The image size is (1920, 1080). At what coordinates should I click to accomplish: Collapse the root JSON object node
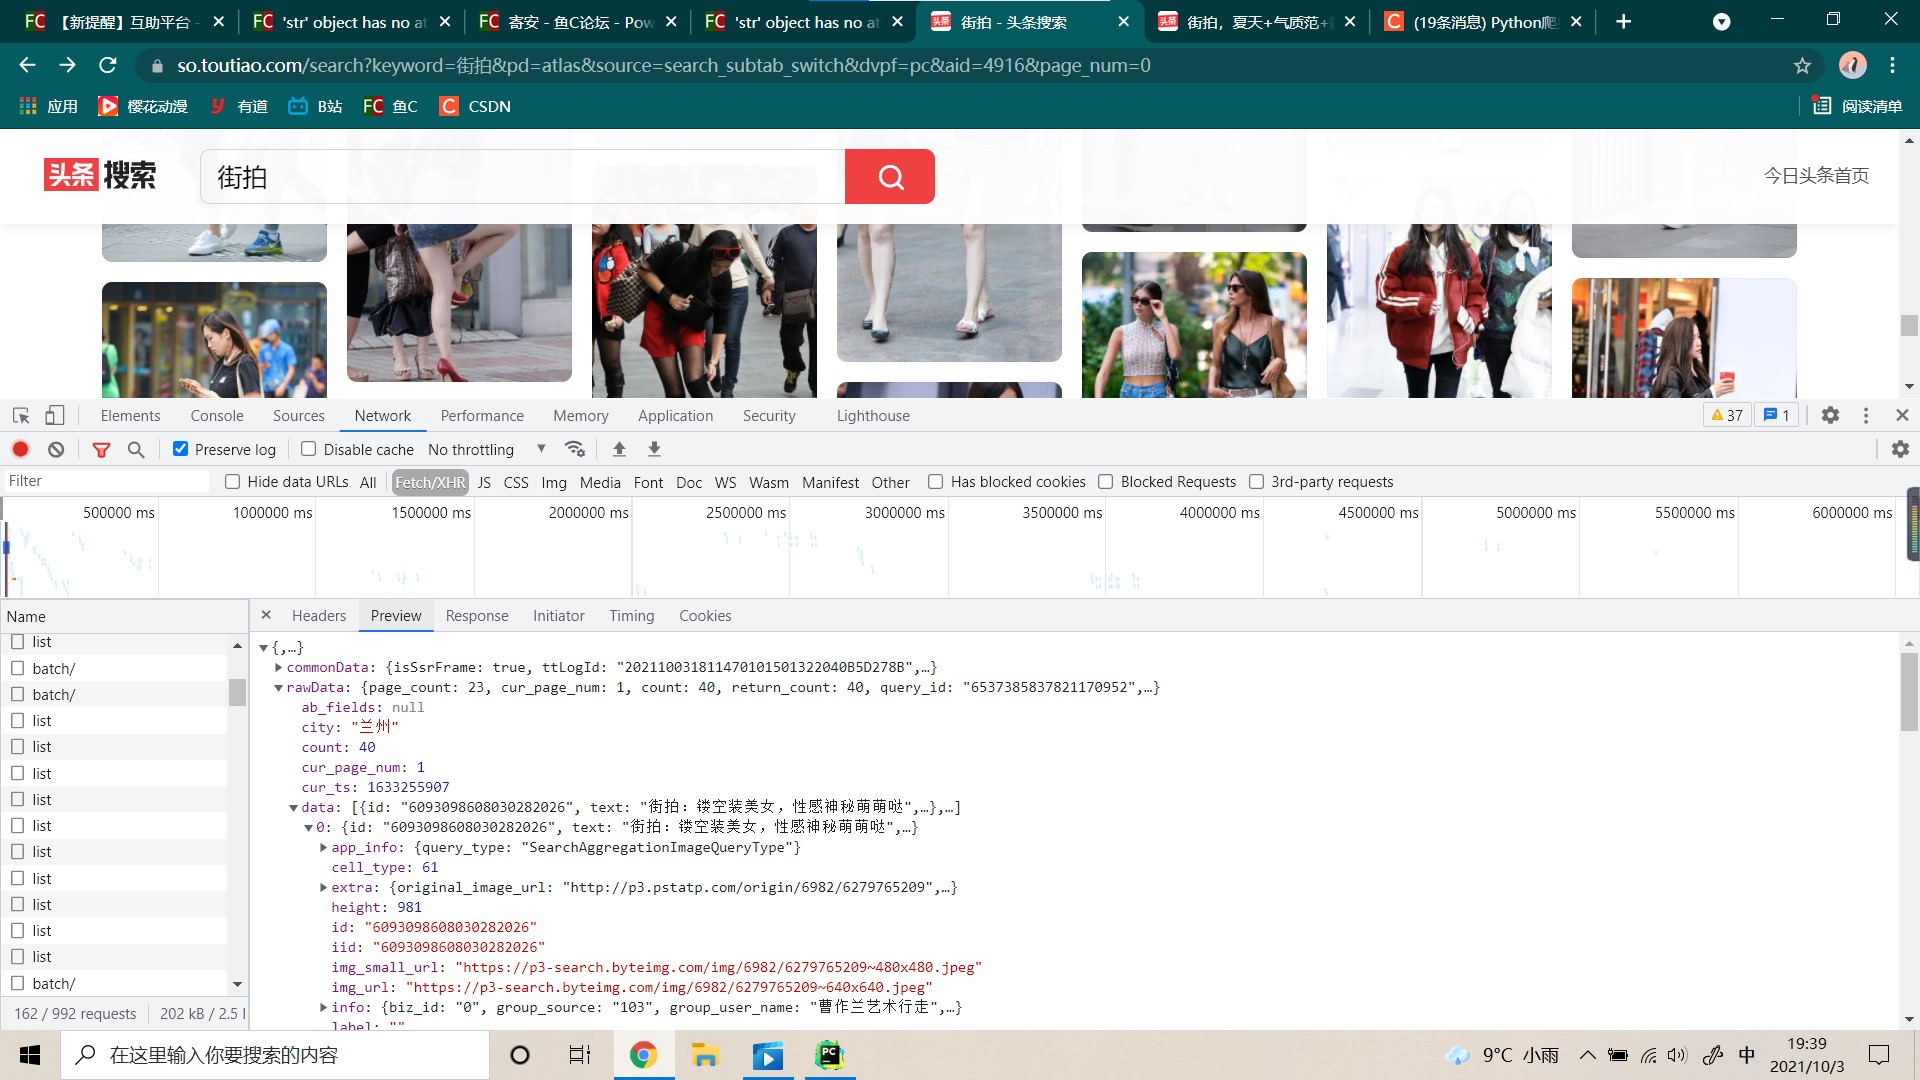(x=263, y=647)
